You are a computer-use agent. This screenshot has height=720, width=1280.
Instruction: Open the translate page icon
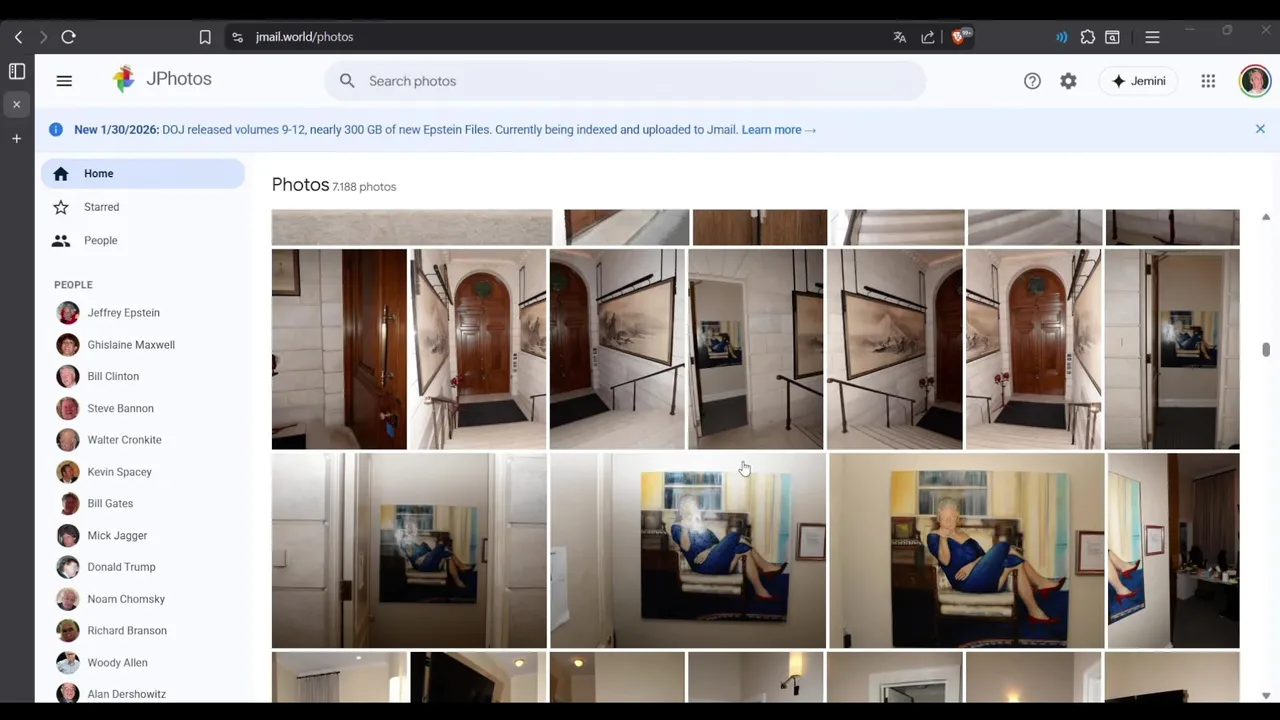[x=900, y=37]
